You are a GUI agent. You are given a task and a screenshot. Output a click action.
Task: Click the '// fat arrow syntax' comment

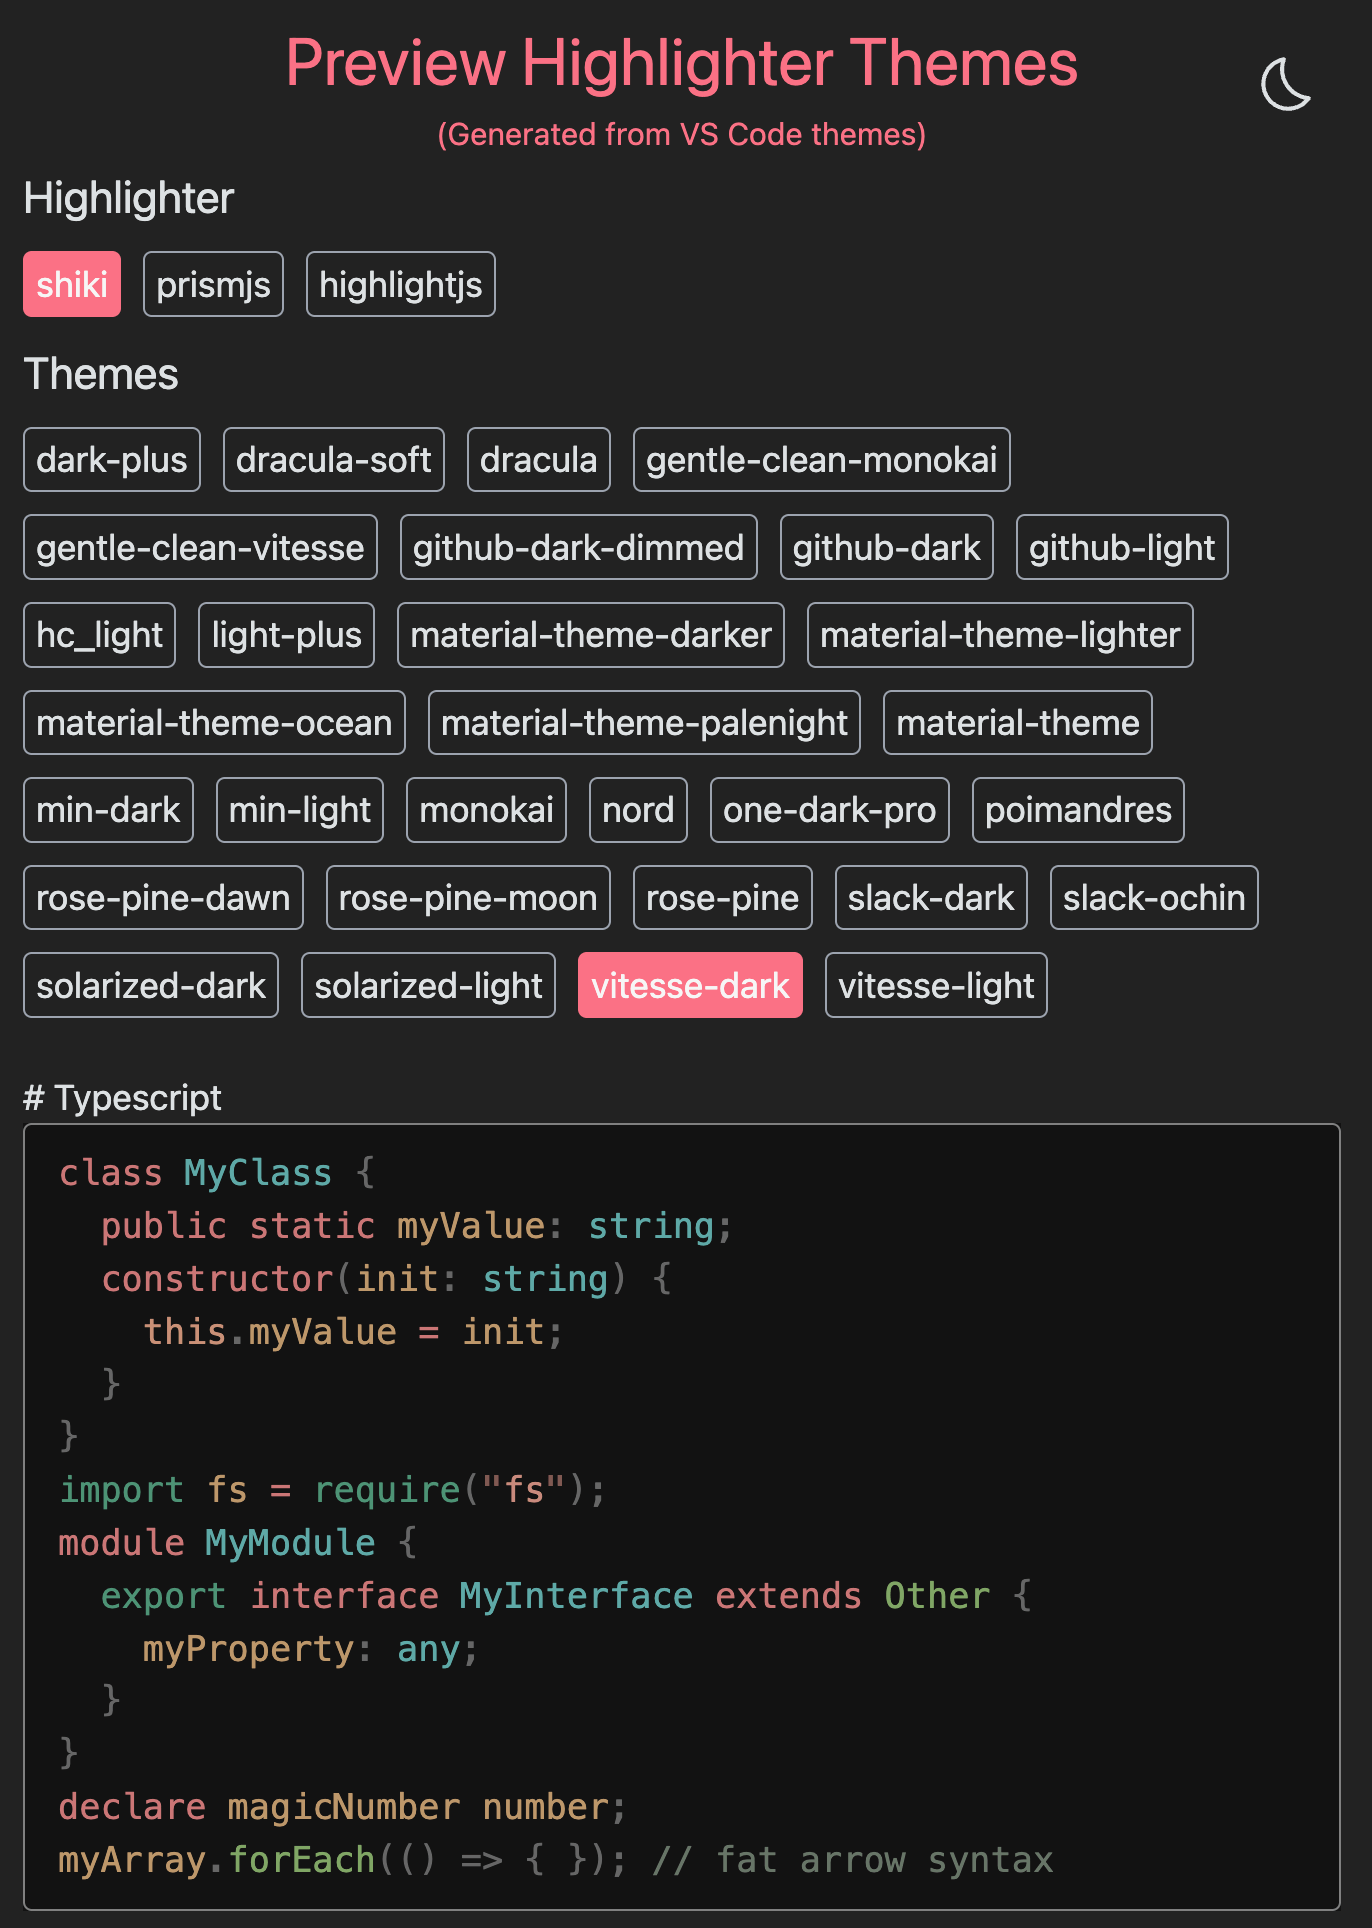(x=852, y=1860)
